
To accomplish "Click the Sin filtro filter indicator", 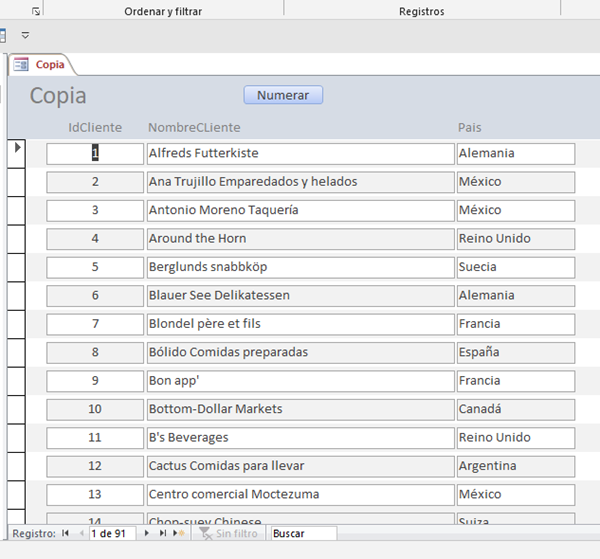I will [228, 534].
